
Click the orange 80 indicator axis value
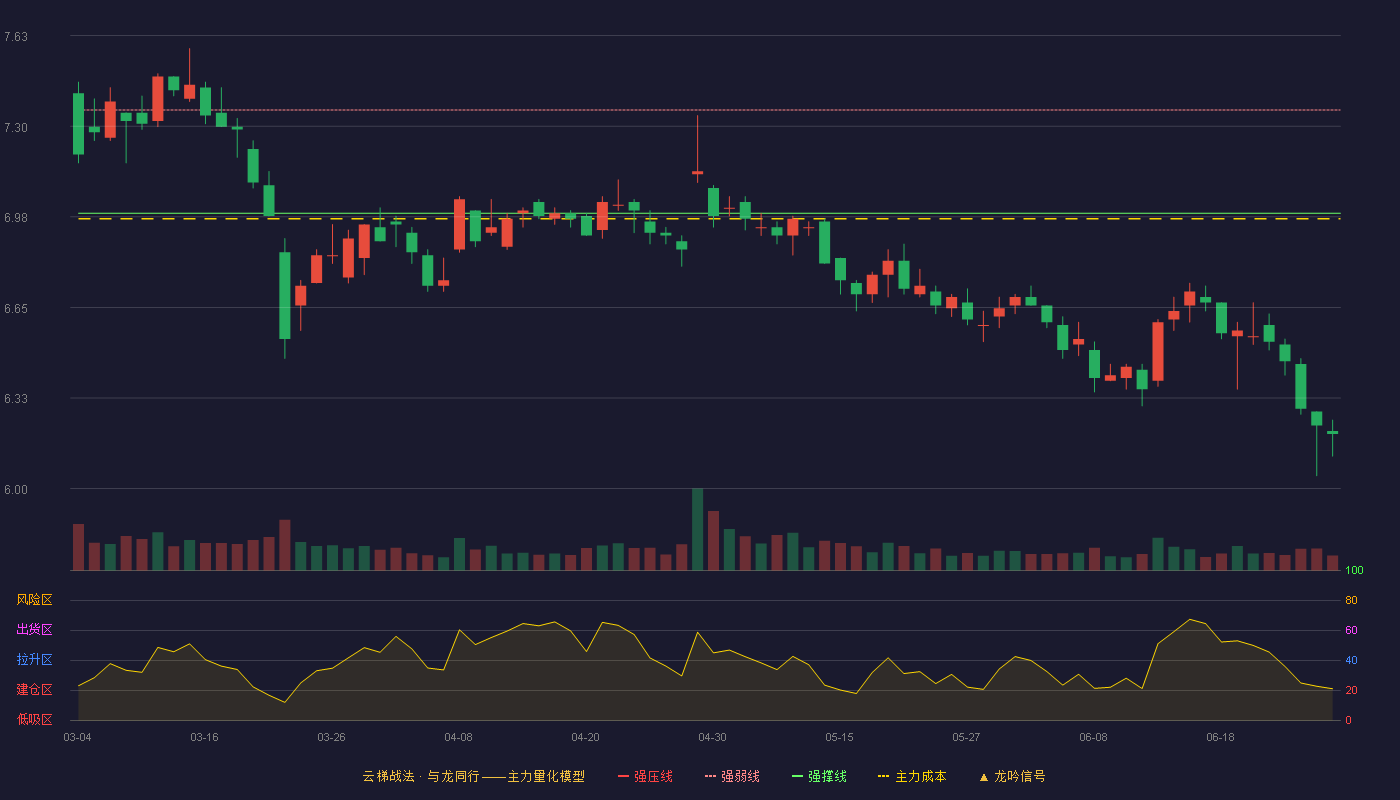1351,600
